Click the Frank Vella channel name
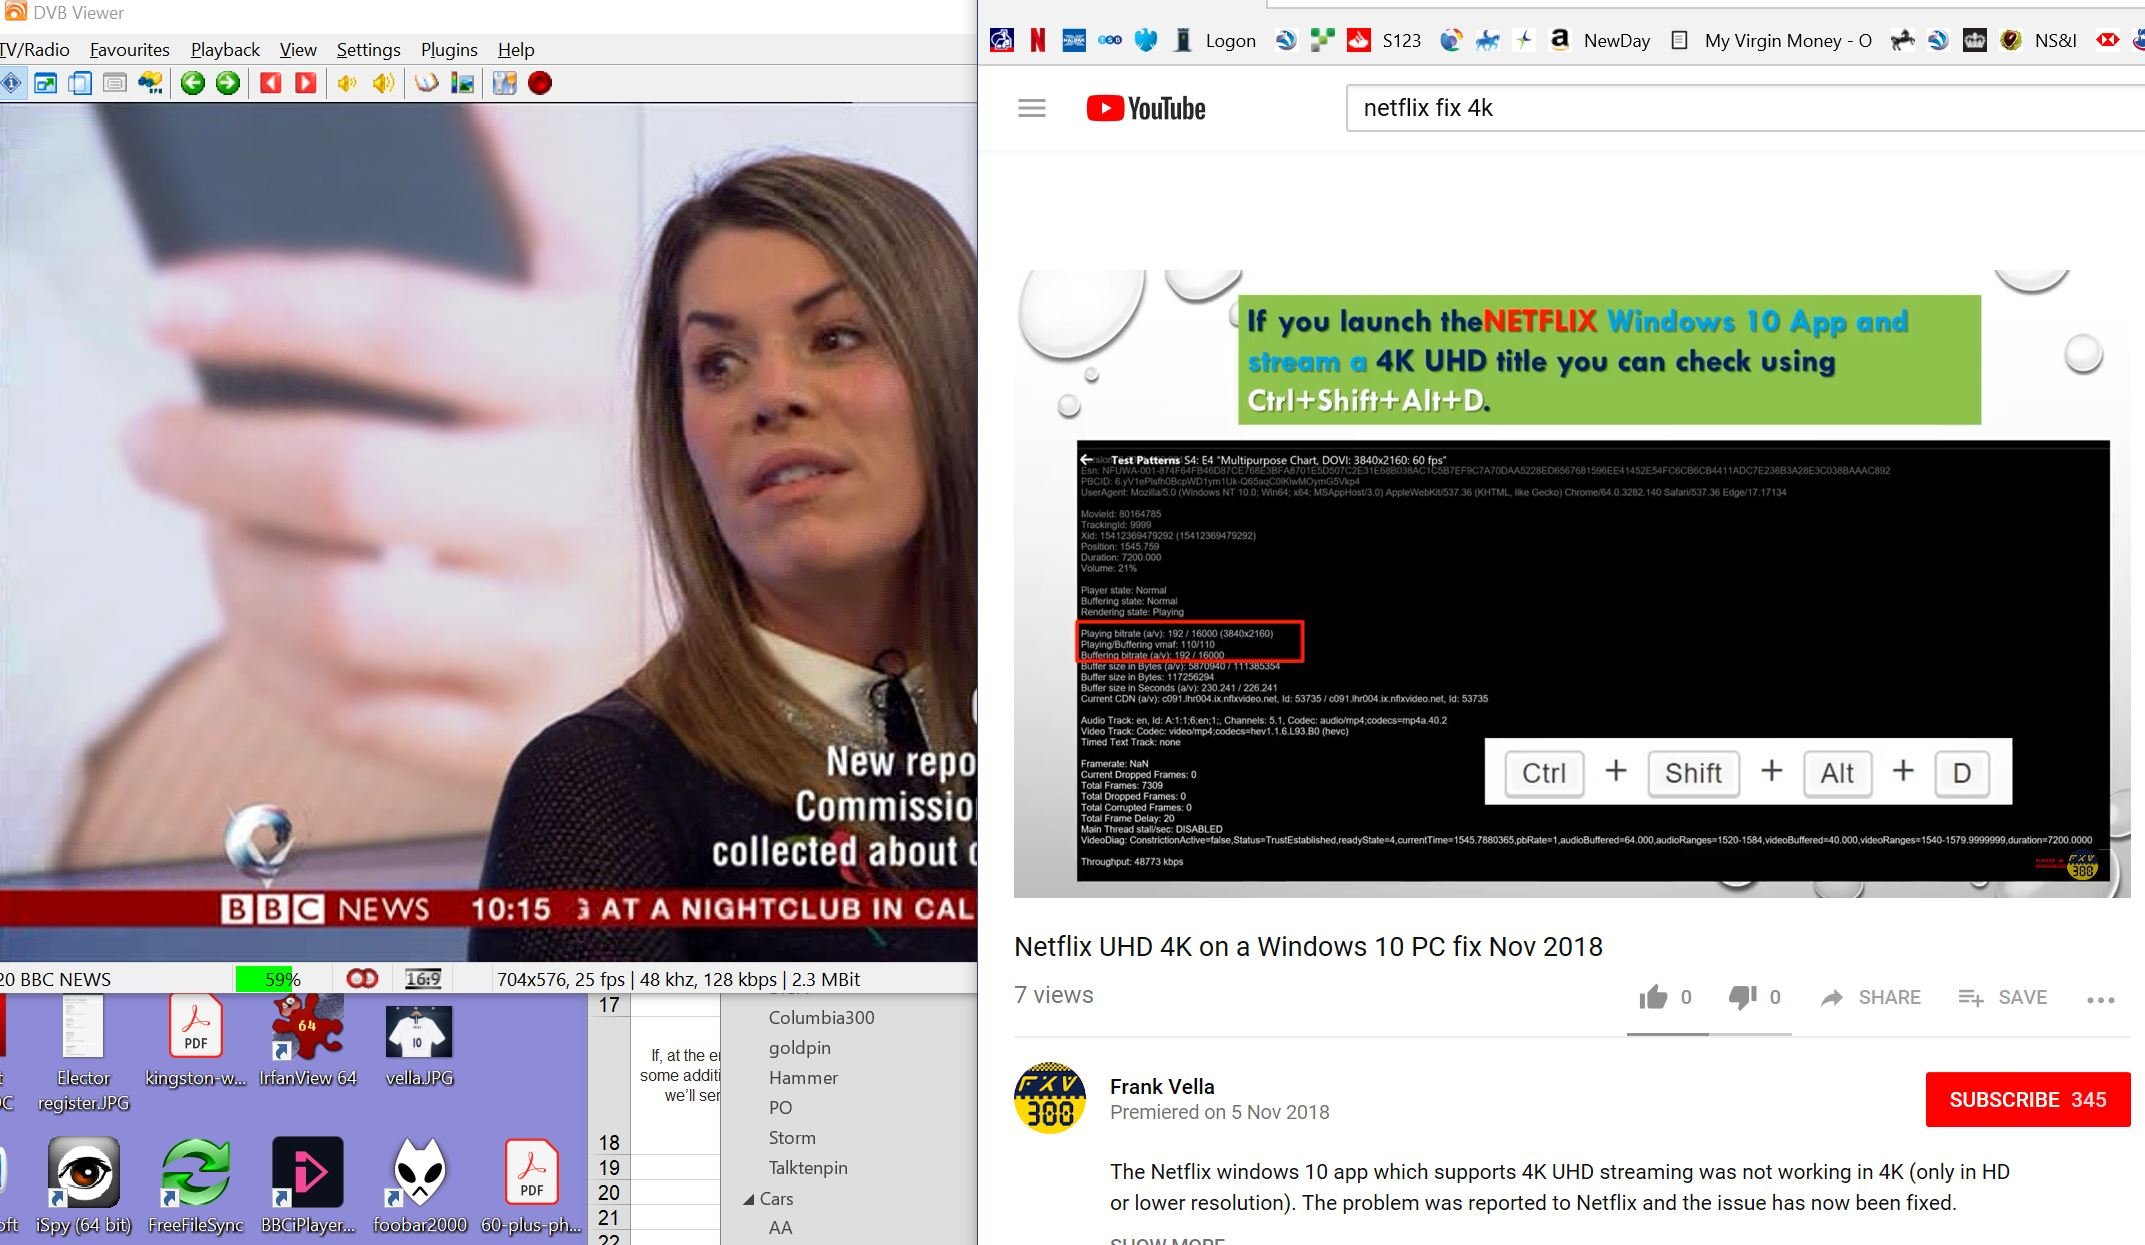 pyautogui.click(x=1162, y=1086)
